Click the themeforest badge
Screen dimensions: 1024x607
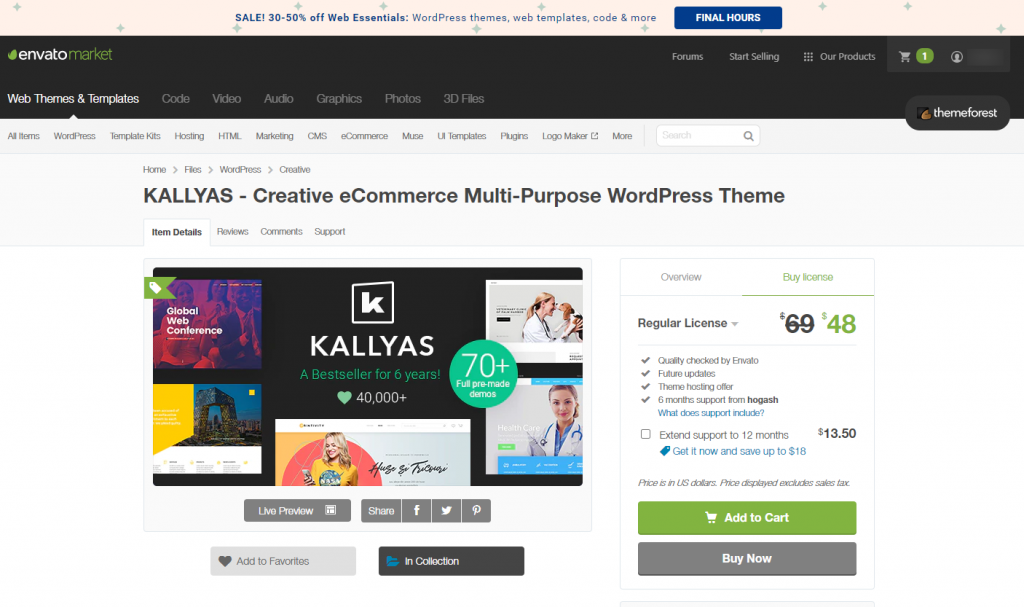point(957,114)
